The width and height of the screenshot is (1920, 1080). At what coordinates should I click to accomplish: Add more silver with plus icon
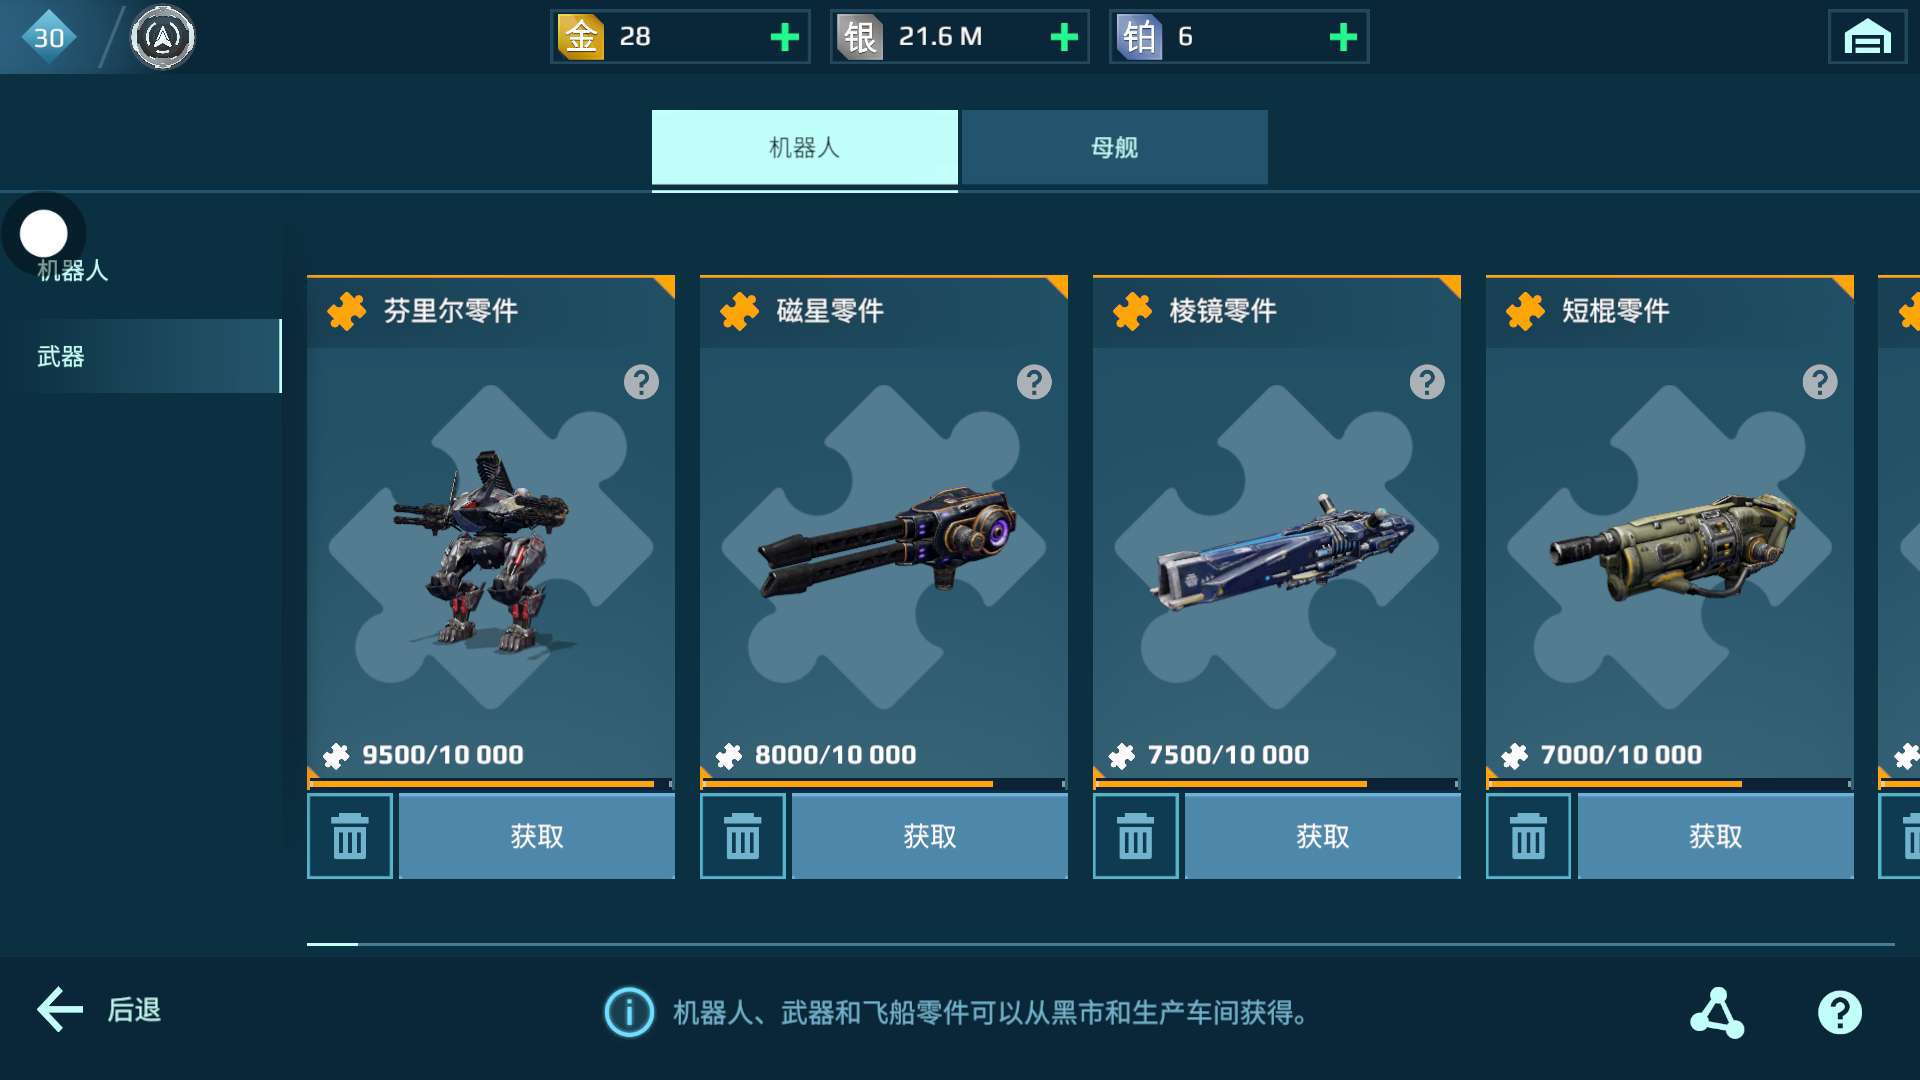coord(1064,37)
